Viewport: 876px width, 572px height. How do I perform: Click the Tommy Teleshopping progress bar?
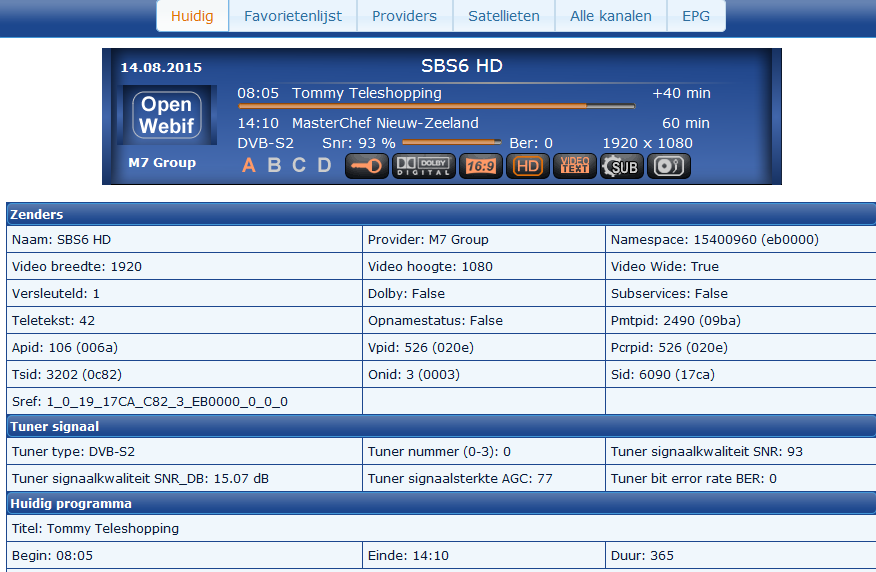(436, 106)
